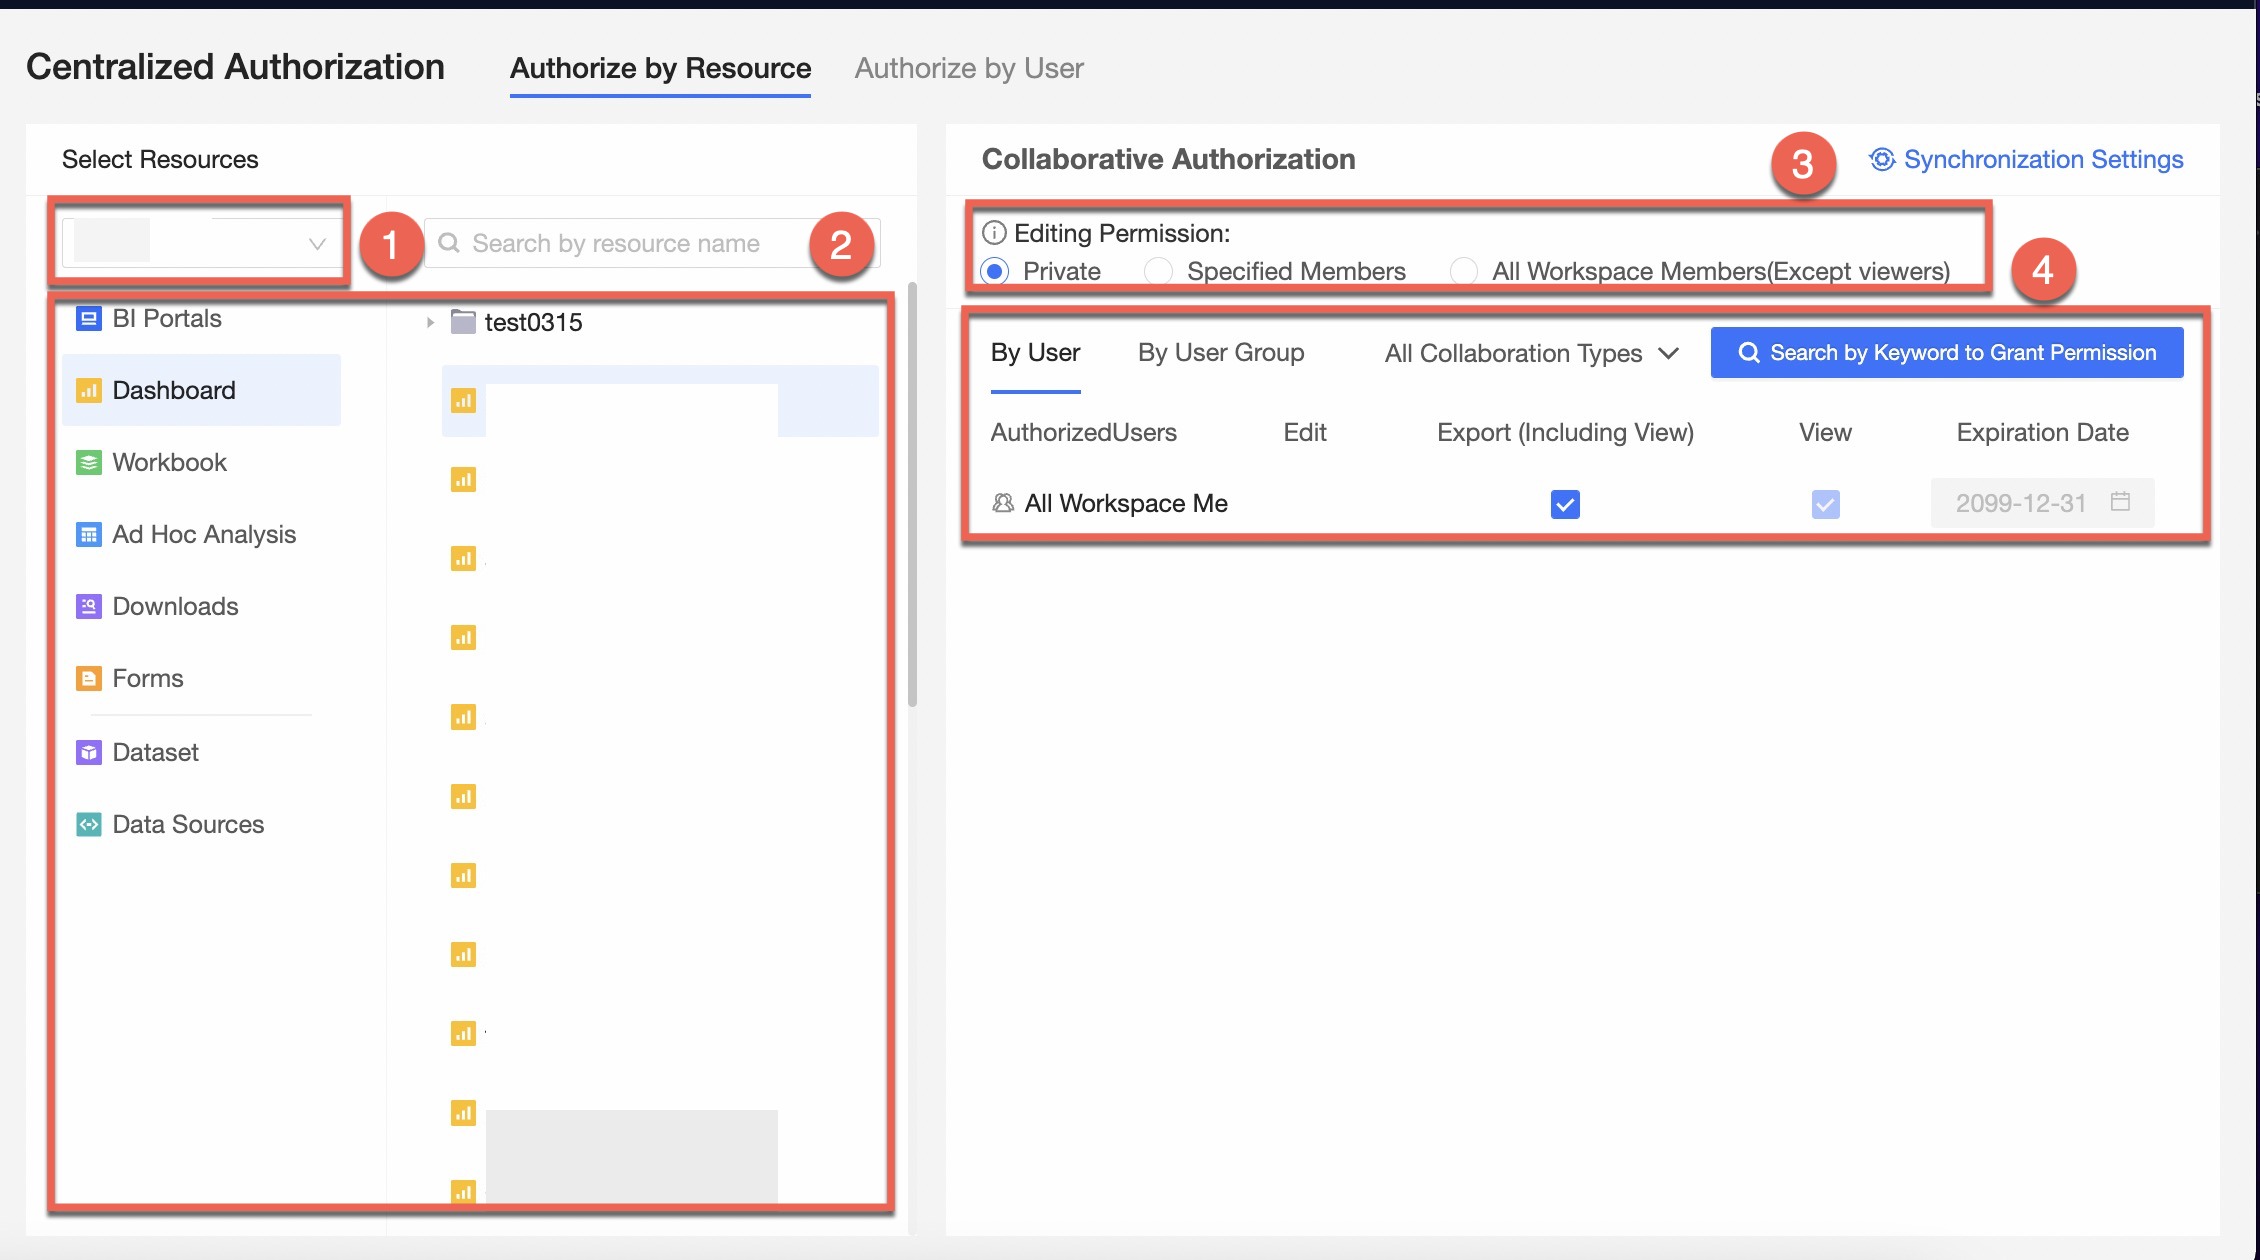2260x1260 pixels.
Task: Click Search by Keyword to Grant Permission
Action: tap(1946, 352)
